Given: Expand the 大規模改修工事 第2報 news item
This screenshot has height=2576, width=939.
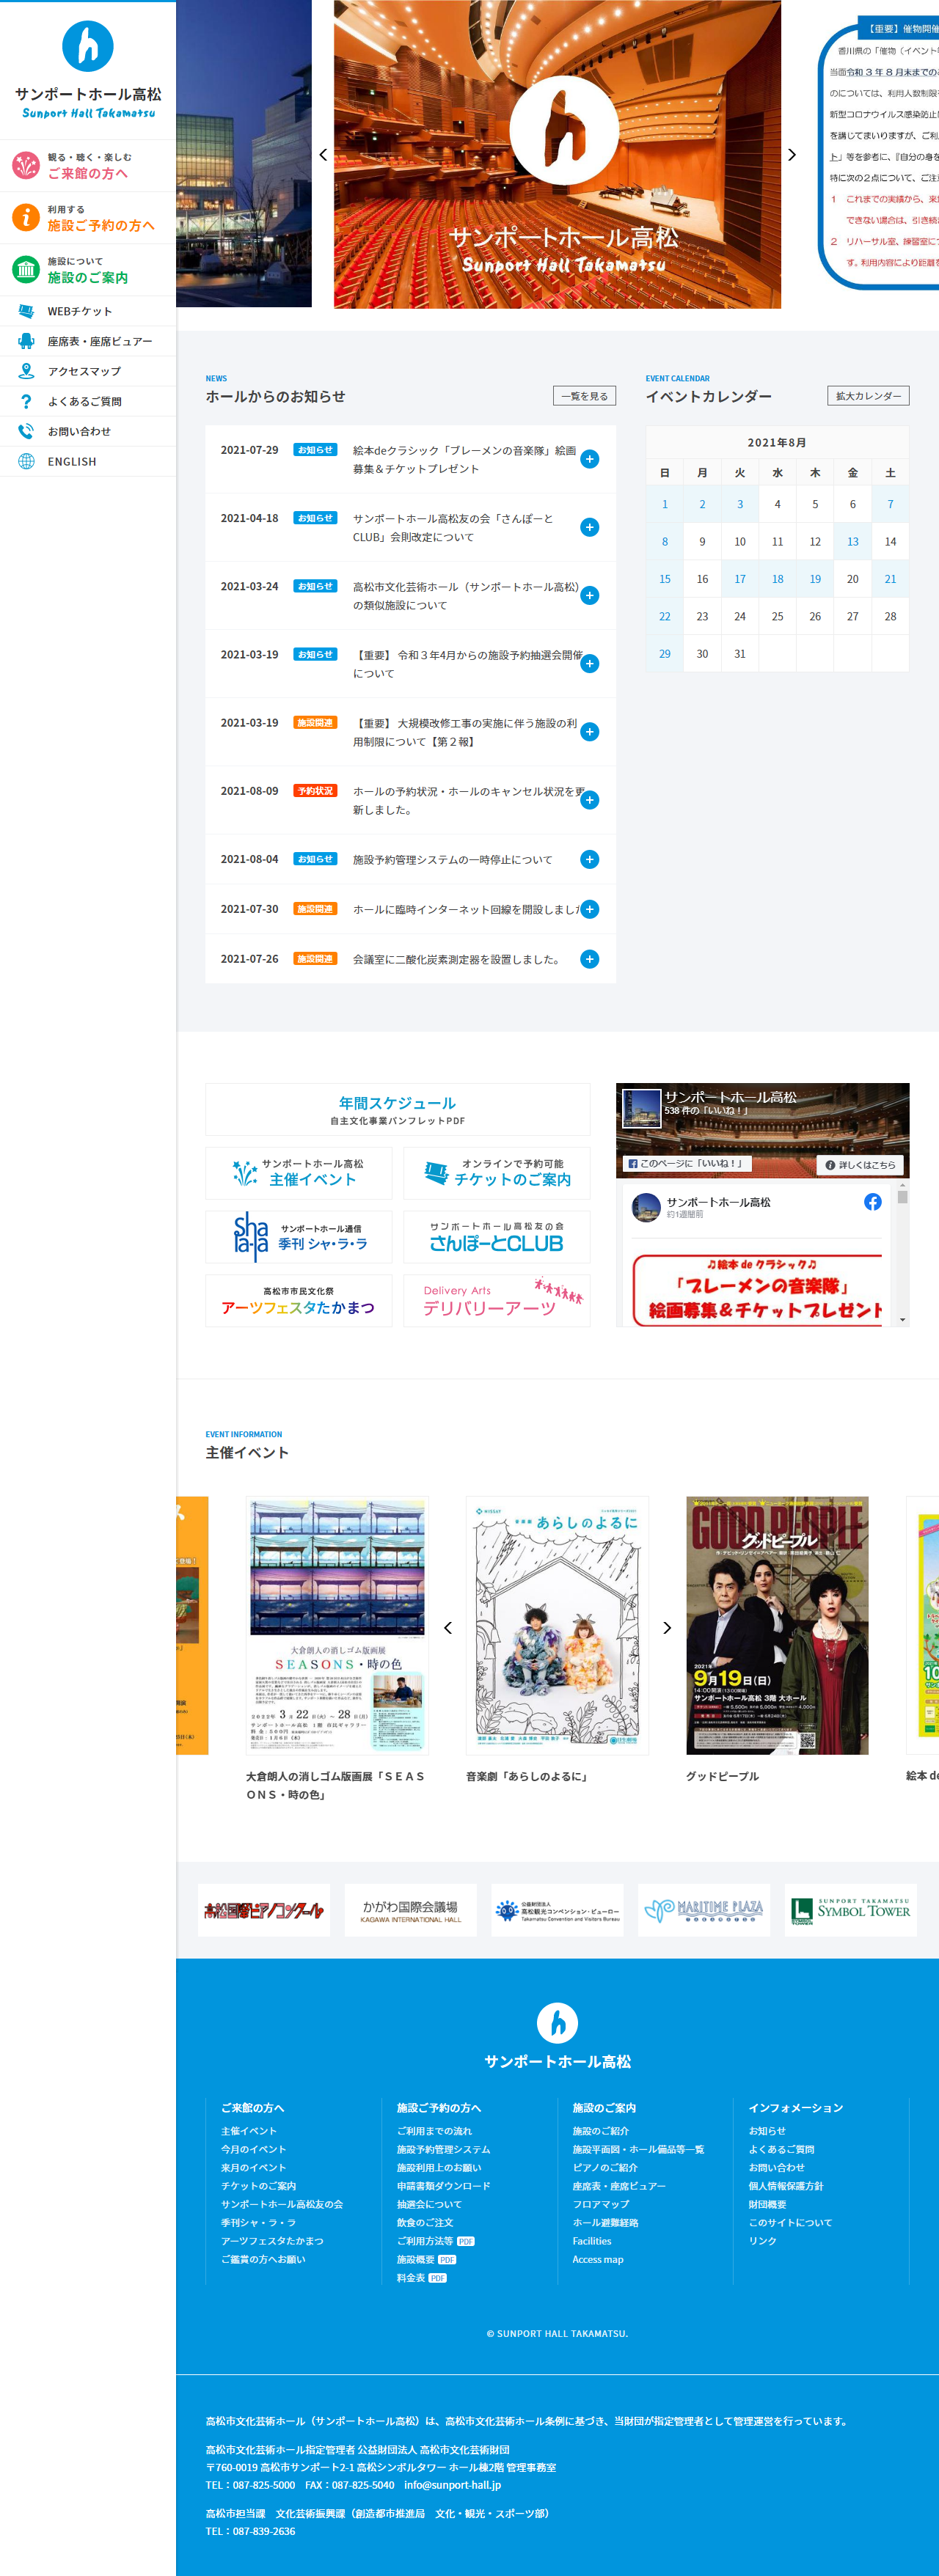Looking at the screenshot, I should click(x=590, y=732).
